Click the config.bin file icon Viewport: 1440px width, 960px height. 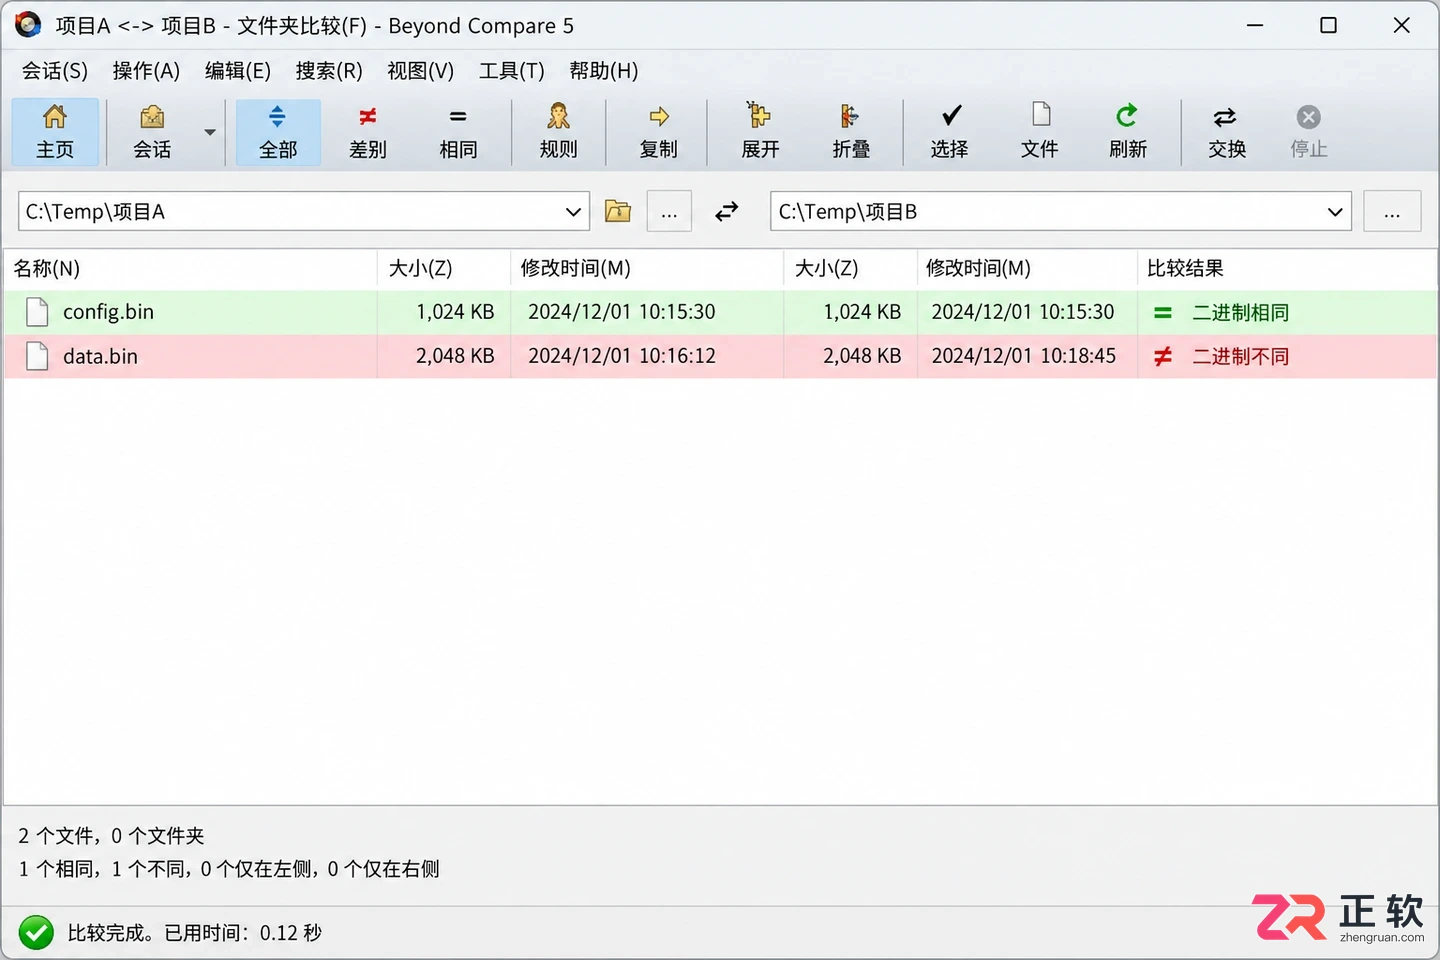37,312
